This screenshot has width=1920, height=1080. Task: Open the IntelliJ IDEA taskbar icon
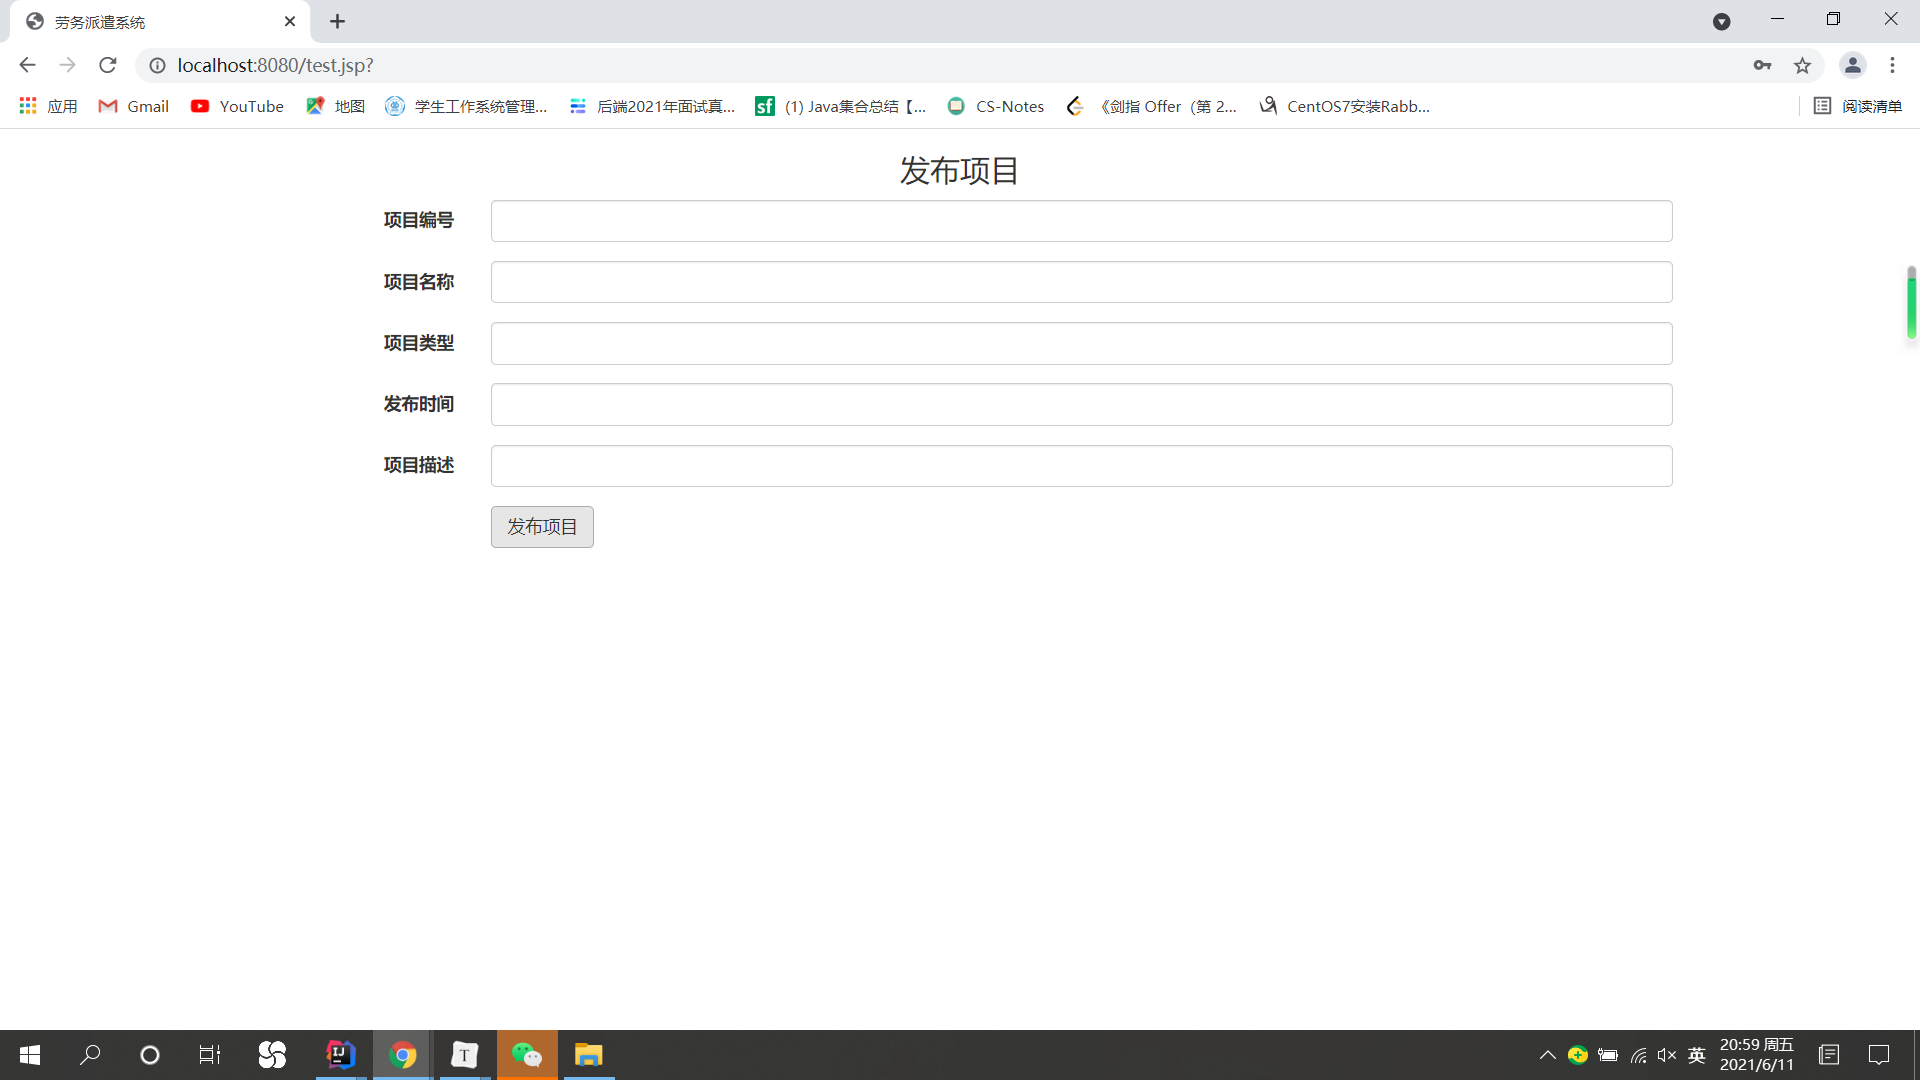pos(340,1055)
